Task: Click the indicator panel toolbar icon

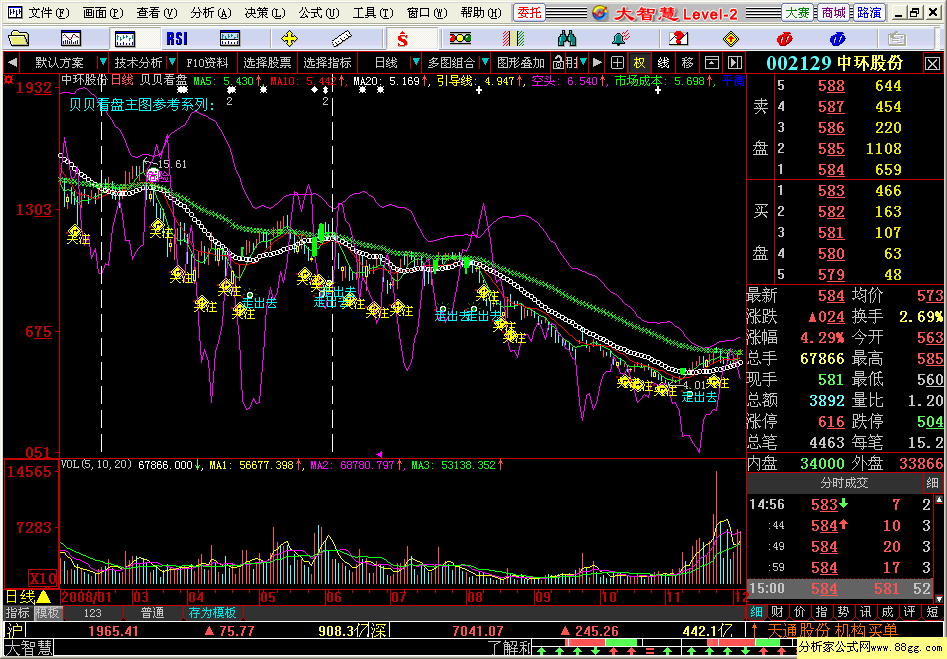Action: 230,39
